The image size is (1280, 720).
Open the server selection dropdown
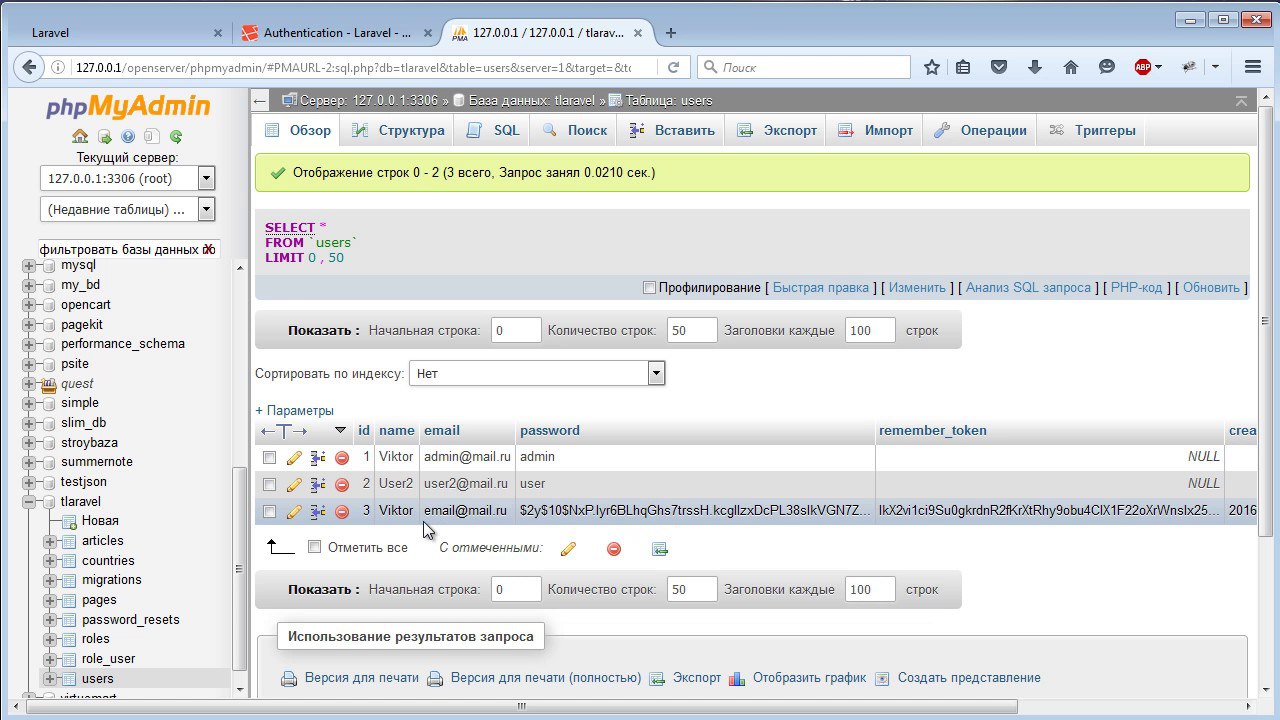click(127, 179)
